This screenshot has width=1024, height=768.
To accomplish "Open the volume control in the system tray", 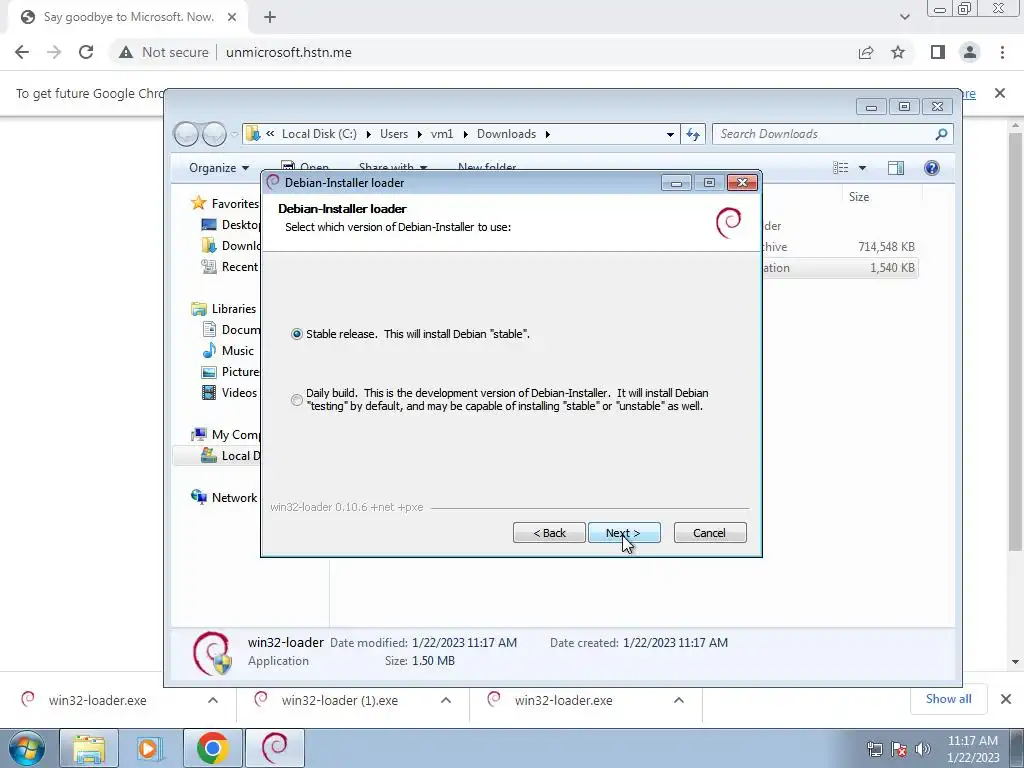I will point(923,749).
